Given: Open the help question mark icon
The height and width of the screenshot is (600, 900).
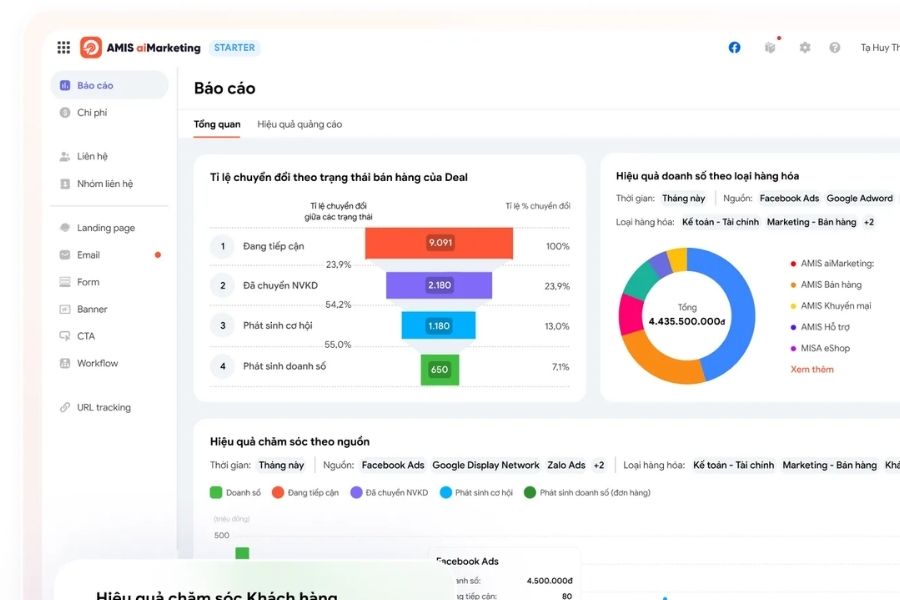Looking at the screenshot, I should tap(835, 48).
